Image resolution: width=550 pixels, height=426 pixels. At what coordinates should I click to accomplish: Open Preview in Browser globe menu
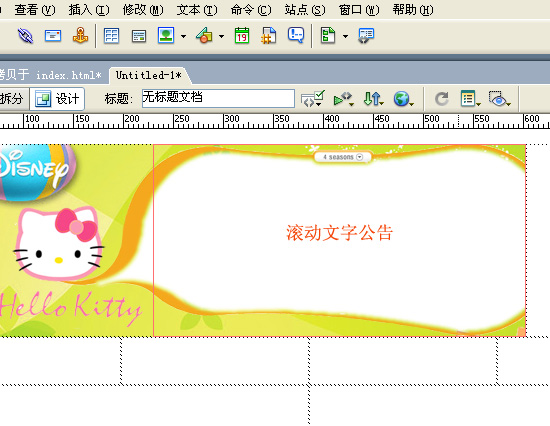point(403,99)
